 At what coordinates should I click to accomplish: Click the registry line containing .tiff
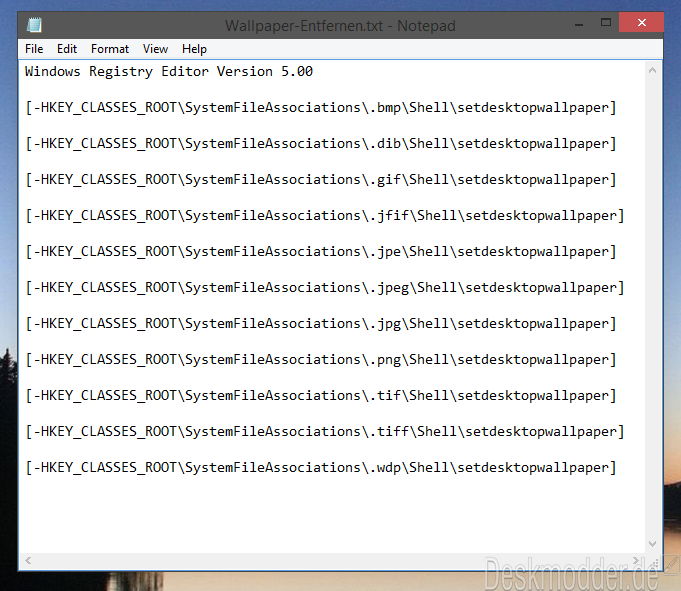pos(325,432)
